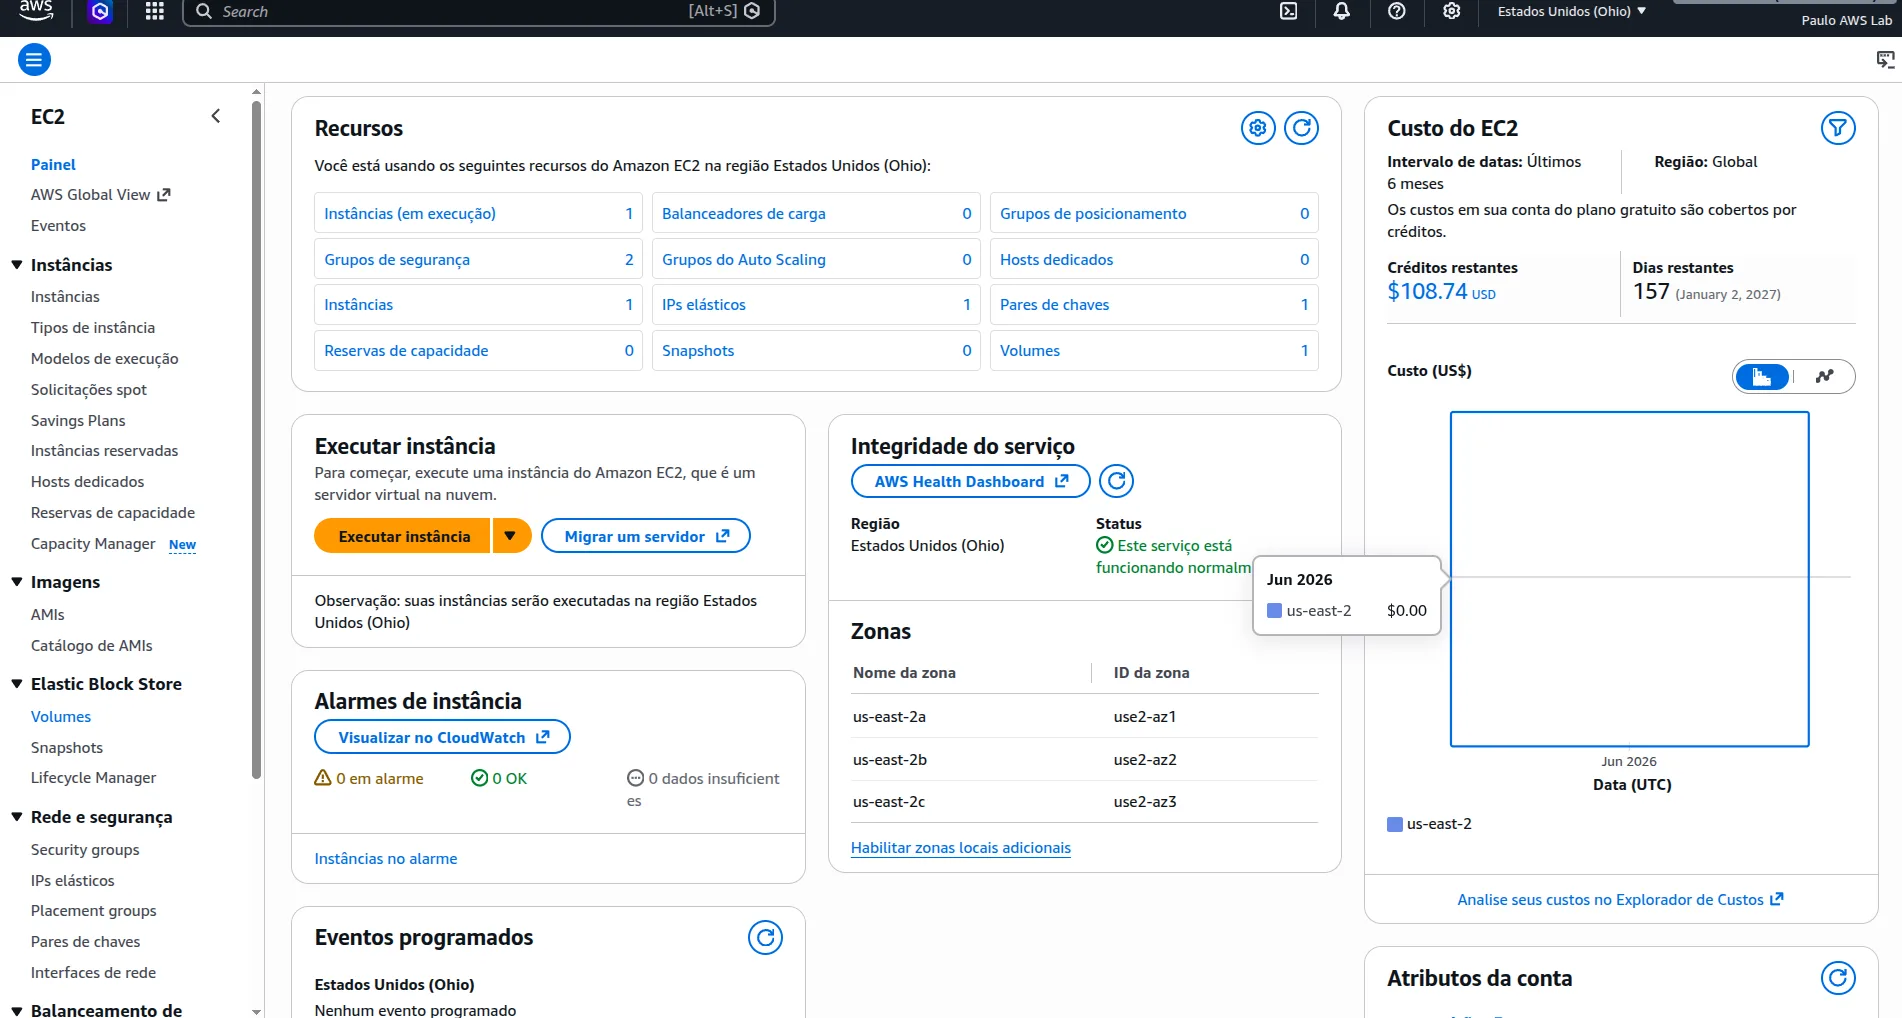The width and height of the screenshot is (1902, 1018).
Task: Collapse the Instâncias sidebar section
Action: pos(17,265)
